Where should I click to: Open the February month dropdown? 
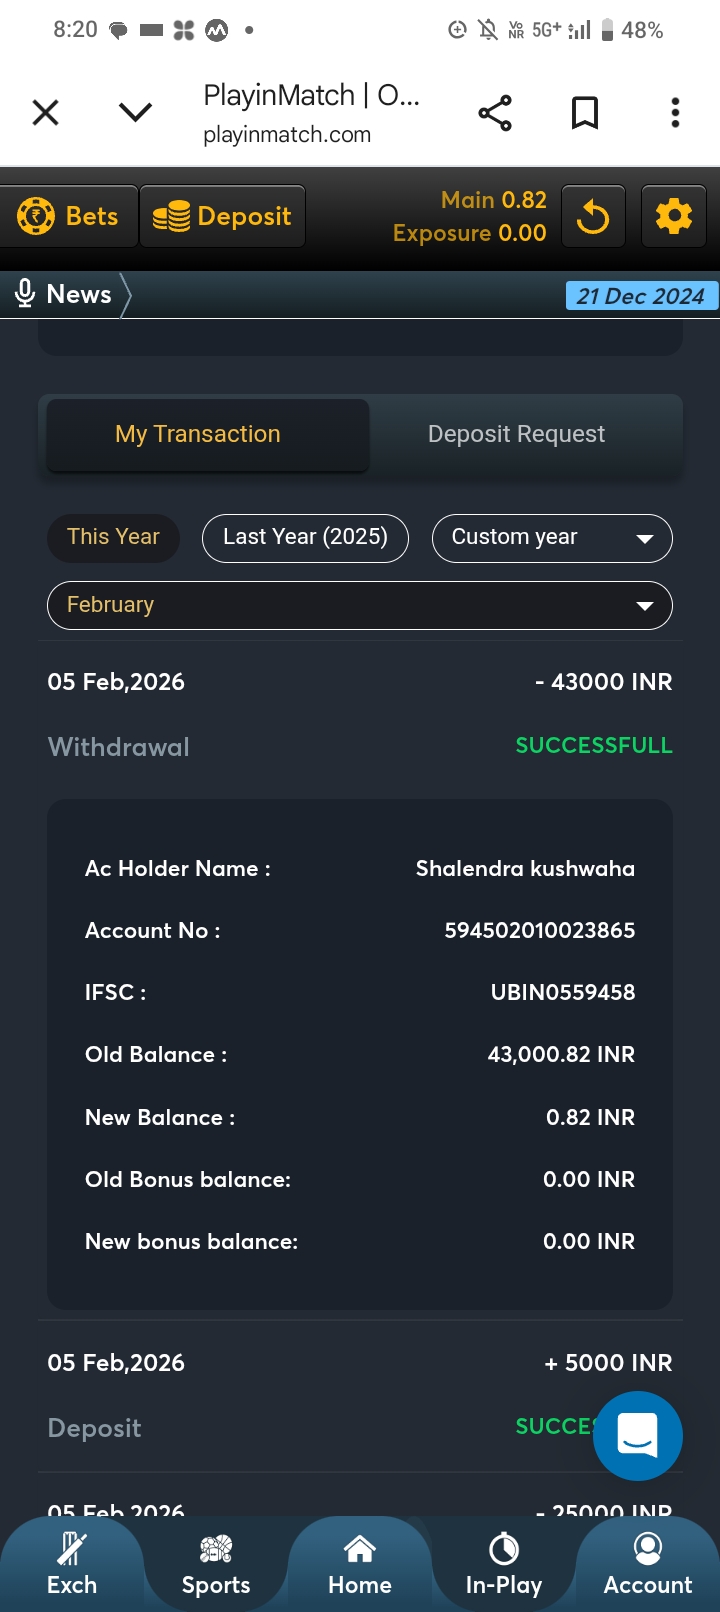(360, 605)
